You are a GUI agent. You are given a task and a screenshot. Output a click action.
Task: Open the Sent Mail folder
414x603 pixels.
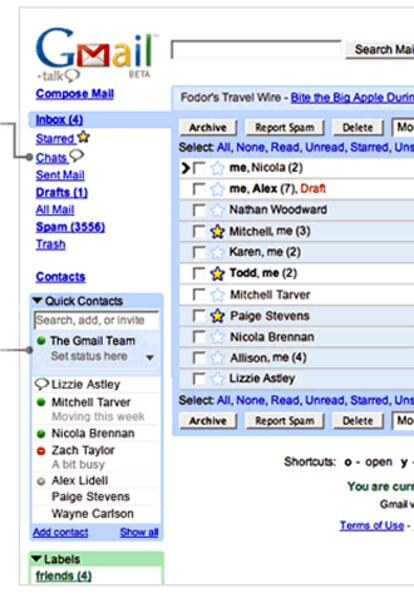(x=60, y=175)
